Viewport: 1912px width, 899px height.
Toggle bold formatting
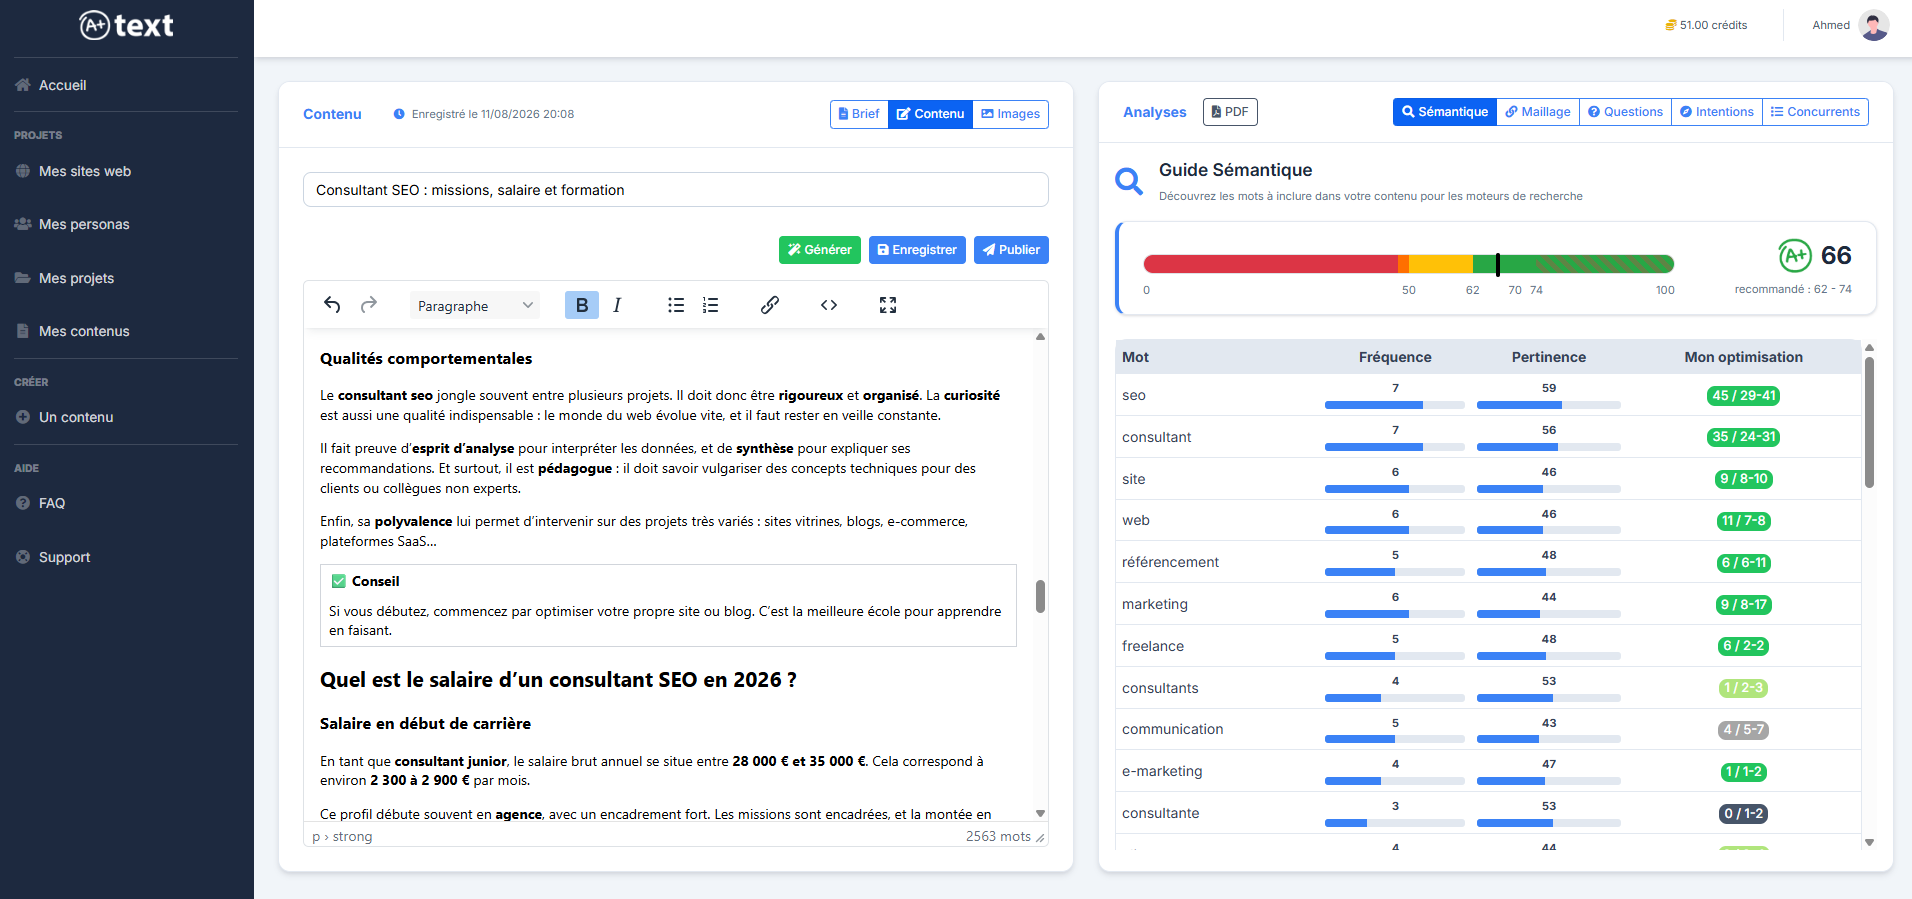[x=582, y=305]
